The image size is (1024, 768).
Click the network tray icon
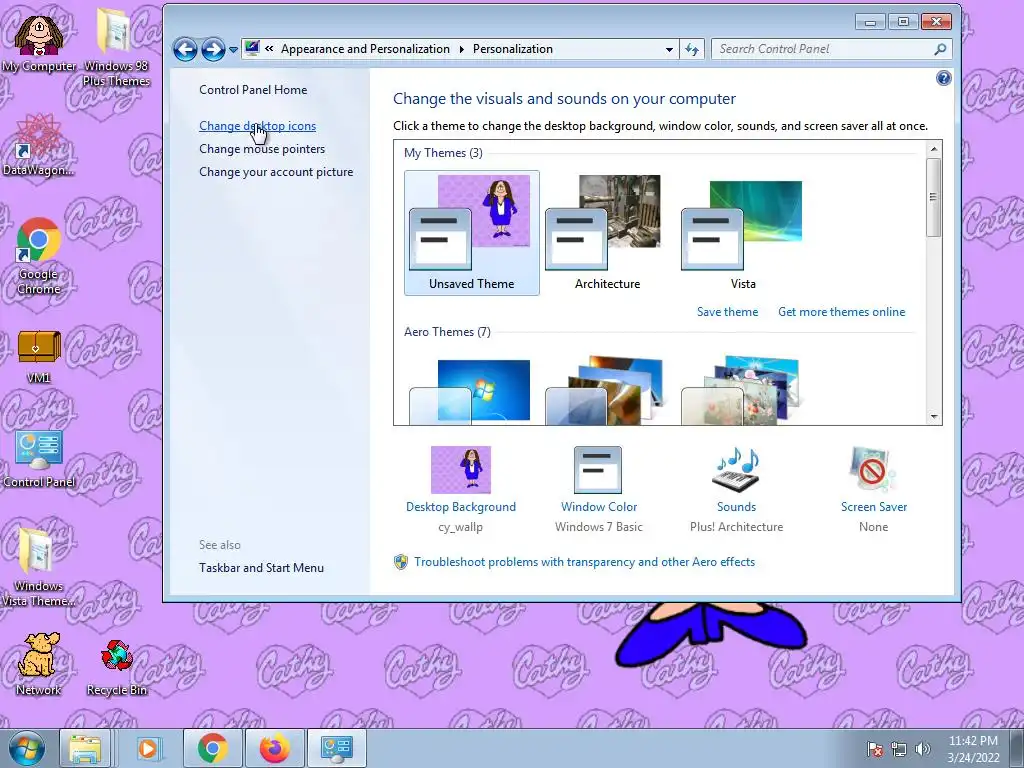click(899, 749)
